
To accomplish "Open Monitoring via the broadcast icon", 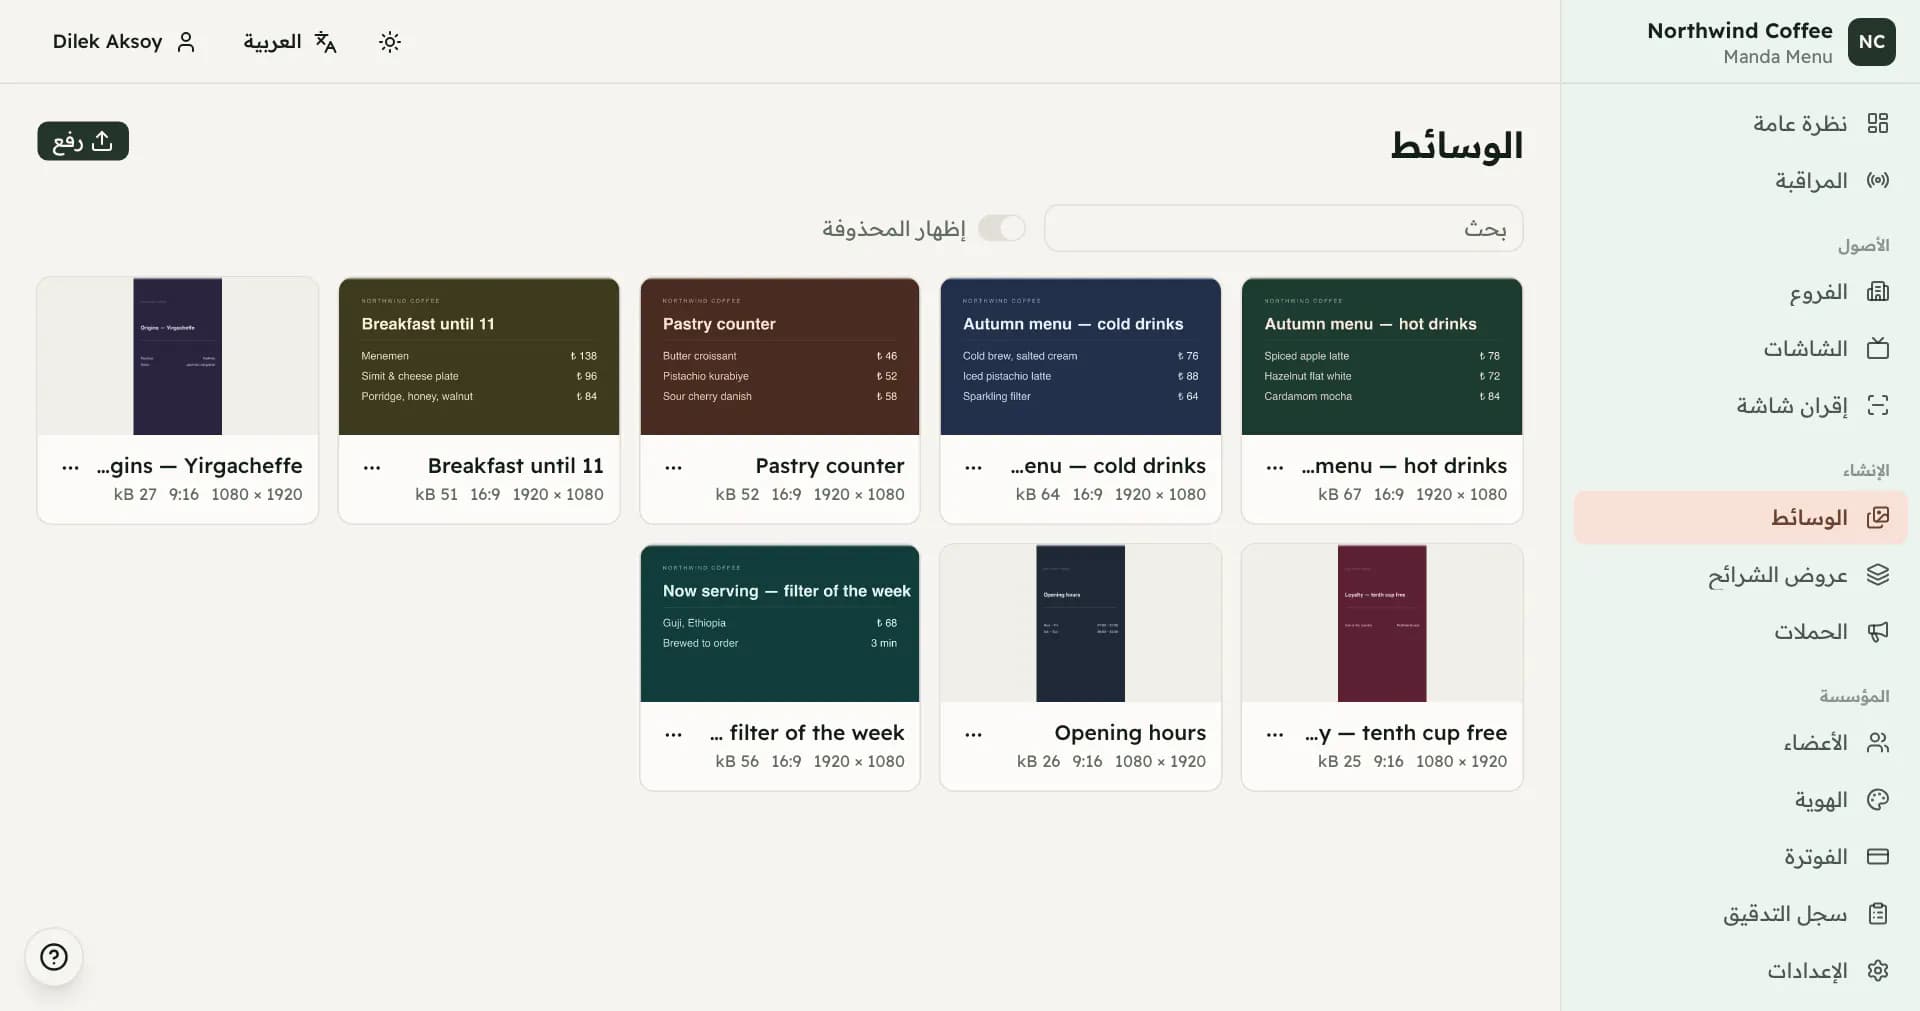I will [x=1878, y=180].
